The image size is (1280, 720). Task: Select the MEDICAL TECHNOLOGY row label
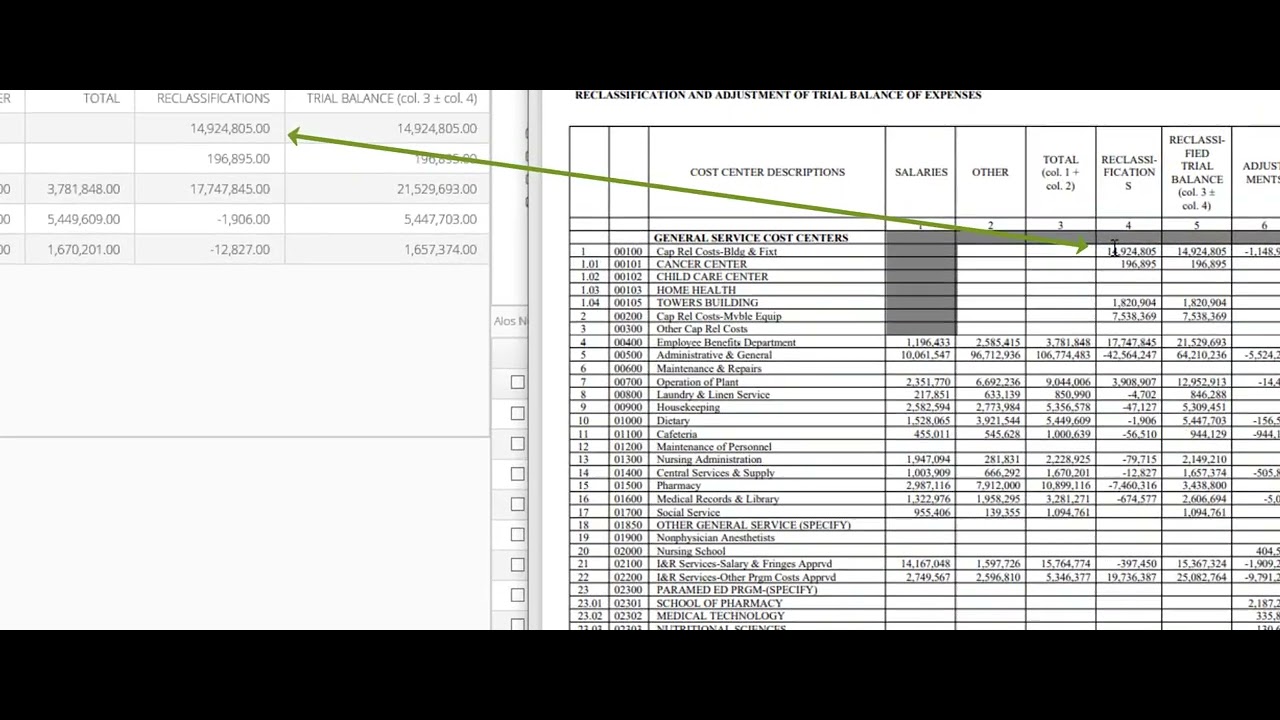click(720, 616)
